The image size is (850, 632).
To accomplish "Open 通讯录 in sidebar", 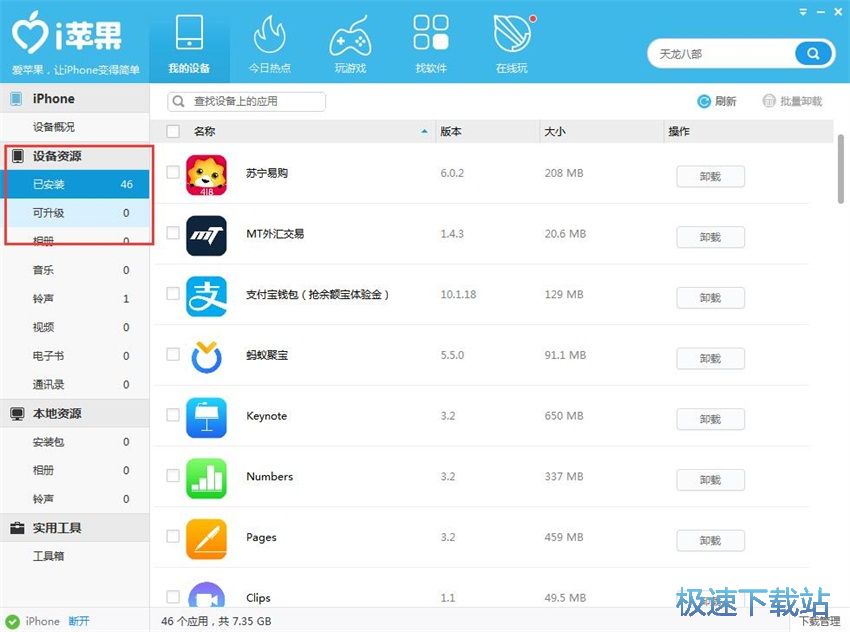I will coord(75,385).
